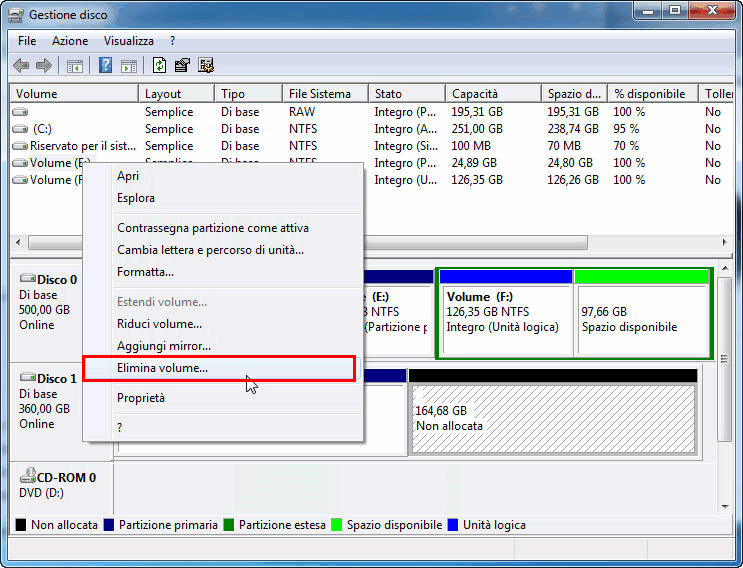
Task: Click right arrow of horizontal scrollbar
Action: click(725, 243)
